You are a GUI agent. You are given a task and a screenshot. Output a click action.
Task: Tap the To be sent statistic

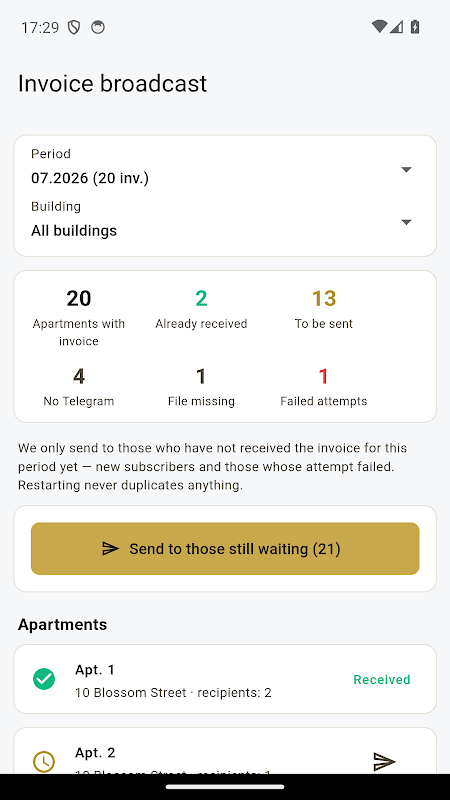pos(323,309)
